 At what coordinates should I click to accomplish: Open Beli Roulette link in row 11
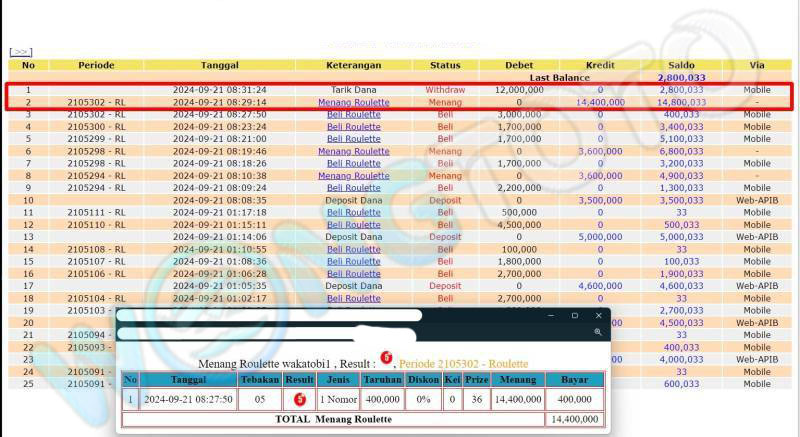coord(354,212)
